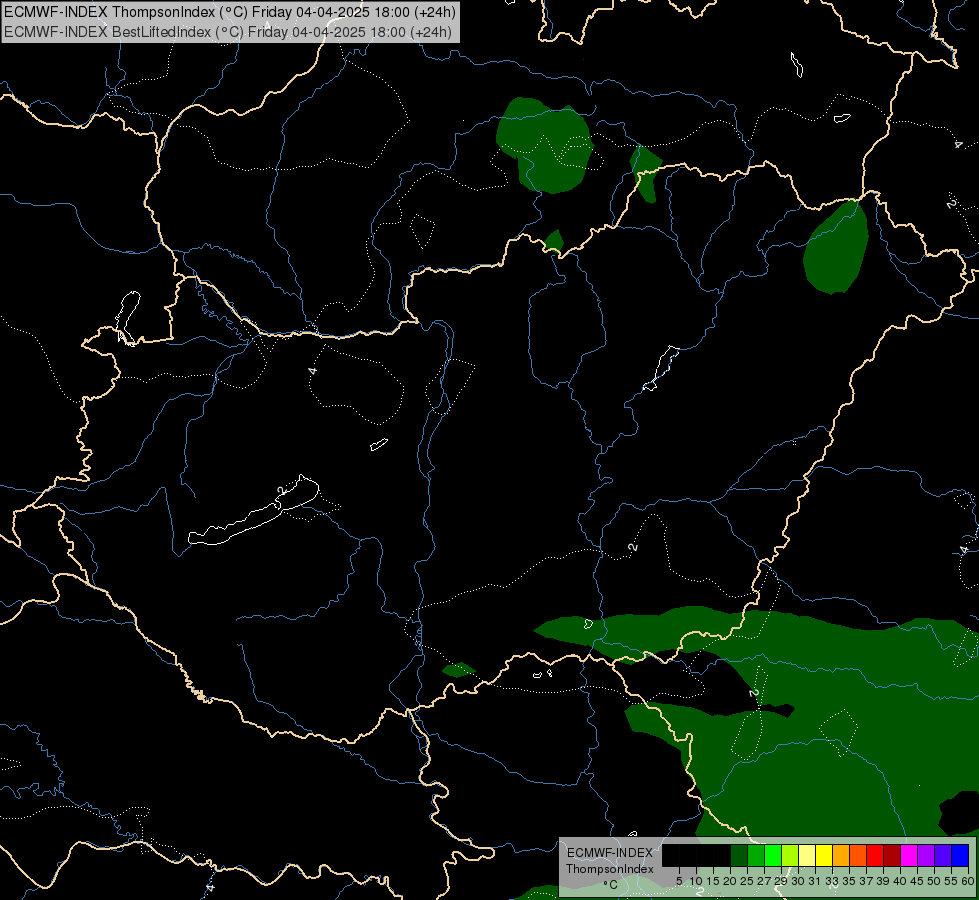Pick the pale yellow 30–31 legend swatch

tap(807, 855)
